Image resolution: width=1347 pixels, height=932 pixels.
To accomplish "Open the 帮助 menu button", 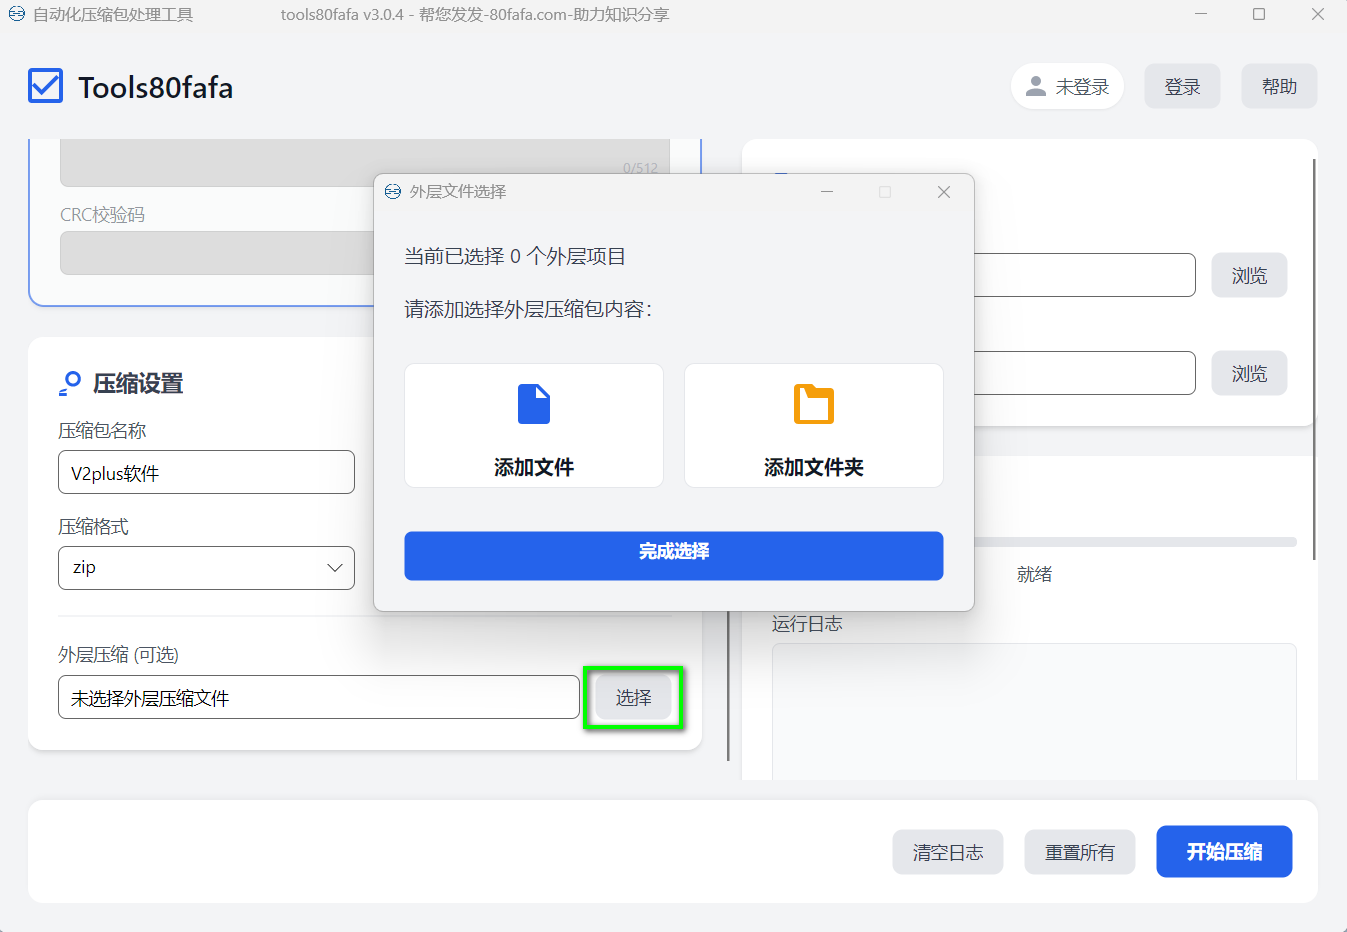I will (x=1279, y=87).
